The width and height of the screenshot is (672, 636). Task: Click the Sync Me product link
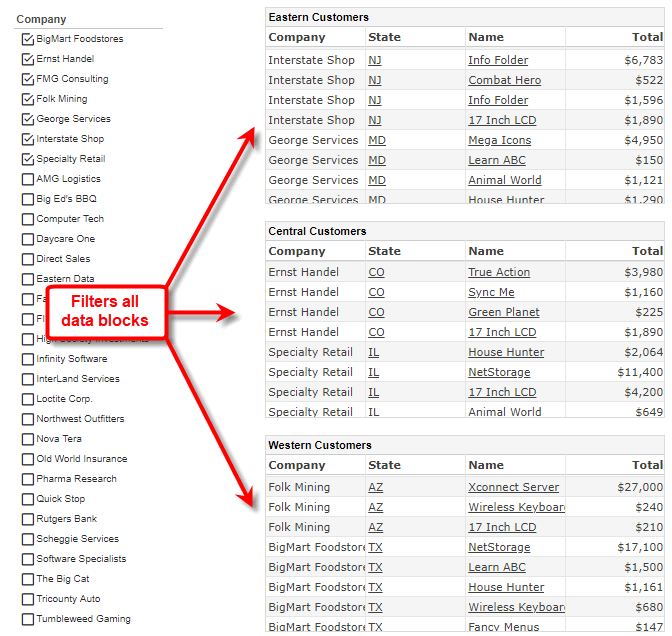point(491,292)
